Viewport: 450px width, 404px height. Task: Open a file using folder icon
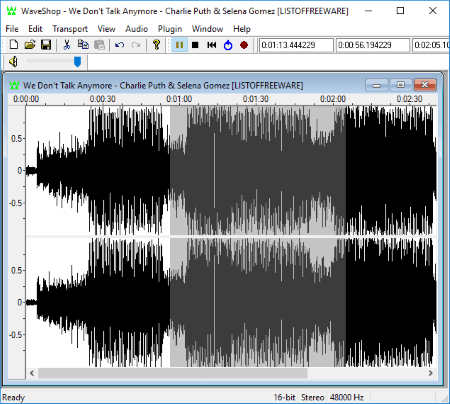coord(30,45)
